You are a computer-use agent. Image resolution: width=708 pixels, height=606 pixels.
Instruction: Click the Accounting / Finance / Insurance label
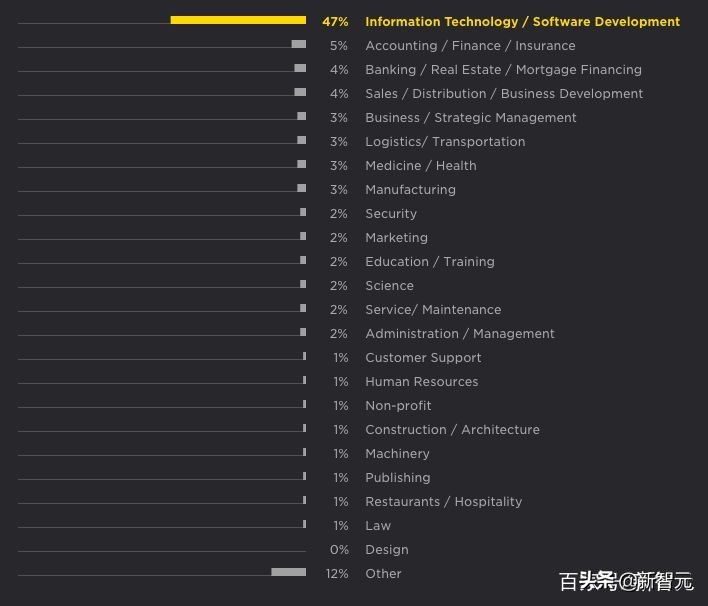pos(470,46)
